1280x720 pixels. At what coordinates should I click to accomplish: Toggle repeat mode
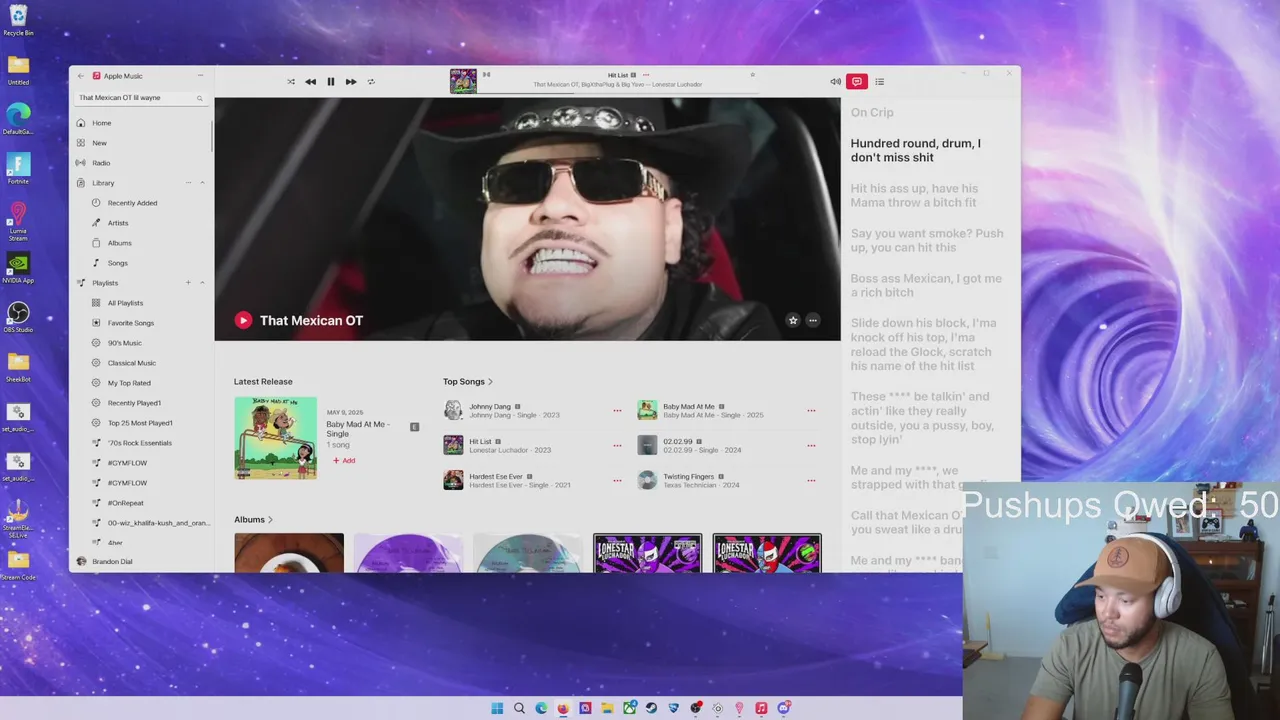371,82
